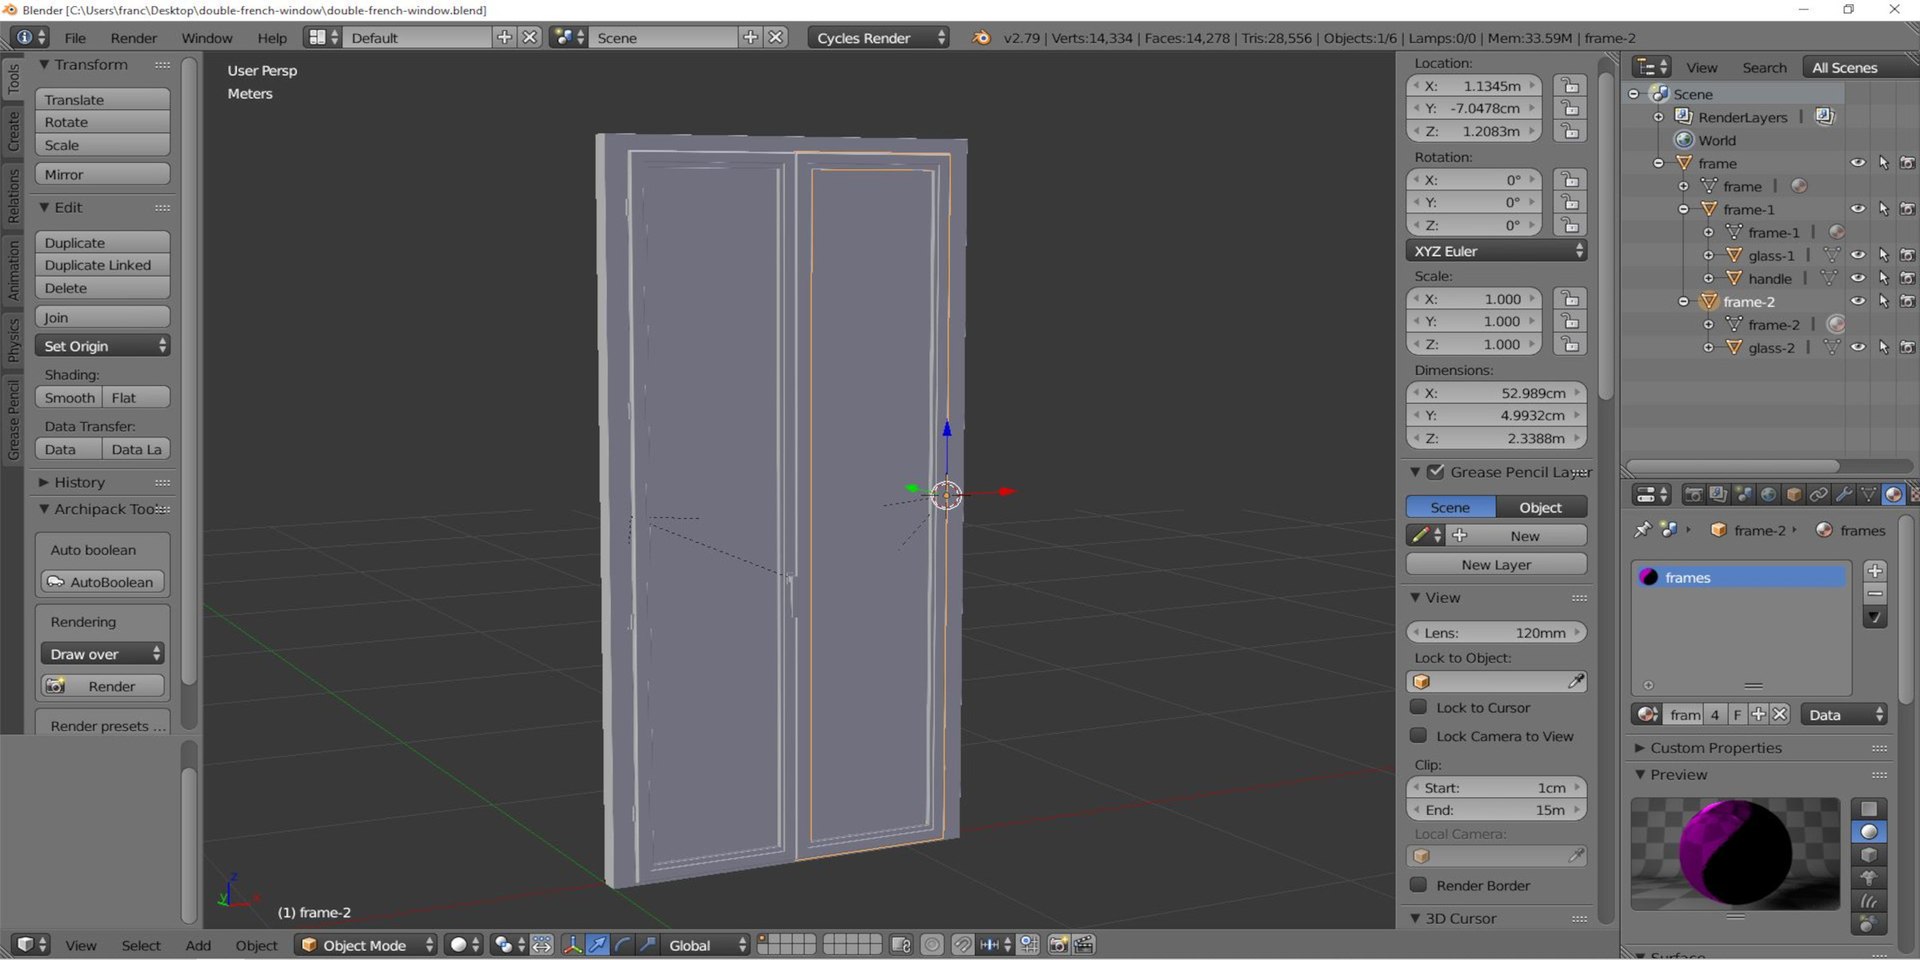Enable Lock to Cursor checkbox
Image resolution: width=1920 pixels, height=960 pixels.
point(1418,707)
